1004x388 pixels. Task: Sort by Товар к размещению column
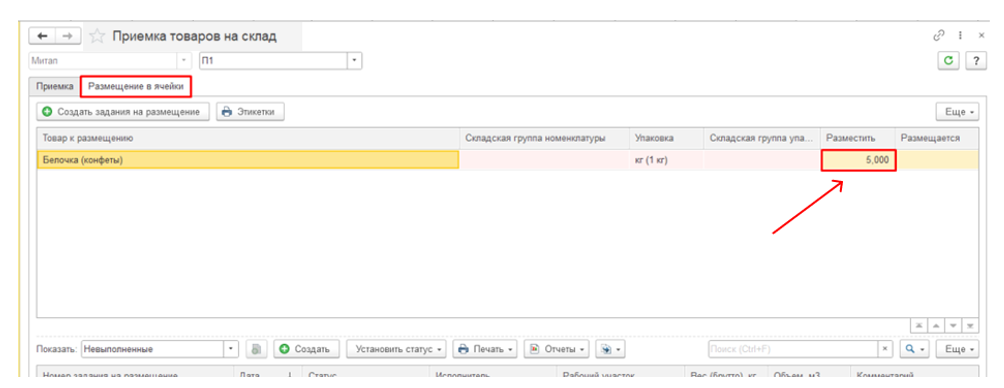click(248, 138)
